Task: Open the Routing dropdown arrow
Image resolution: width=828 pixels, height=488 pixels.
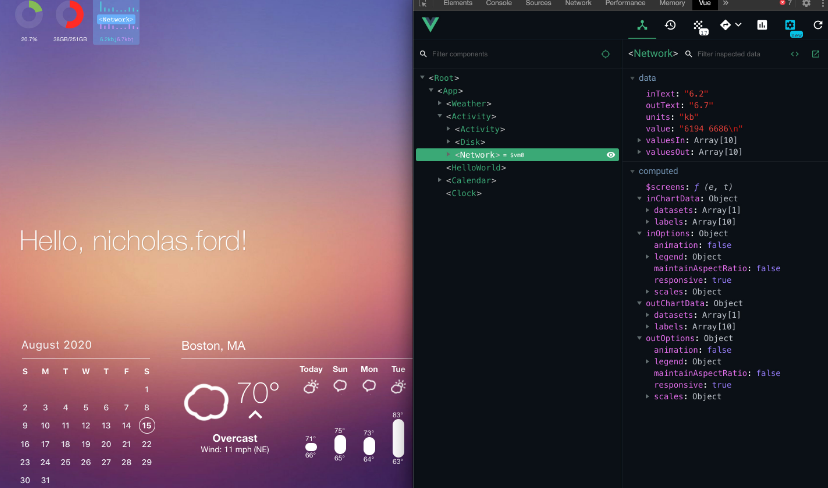Action: pyautogui.click(x=738, y=25)
